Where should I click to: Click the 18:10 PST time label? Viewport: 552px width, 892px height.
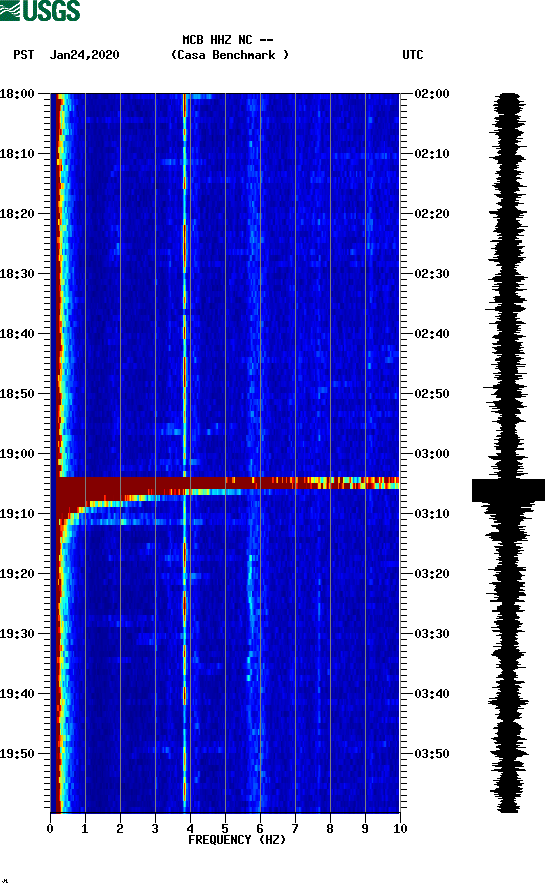[x=17, y=154]
